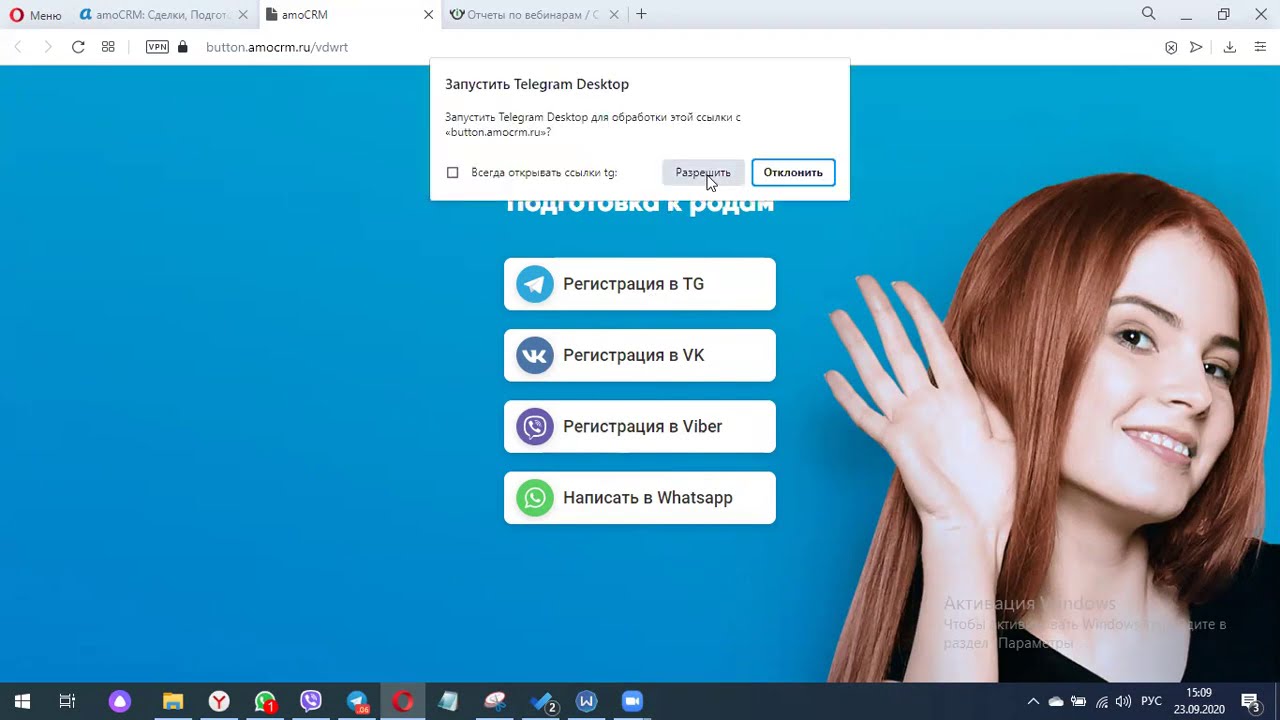This screenshot has width=1280, height=720.
Task: Open Microsoft Word from the taskbar
Action: (587, 701)
